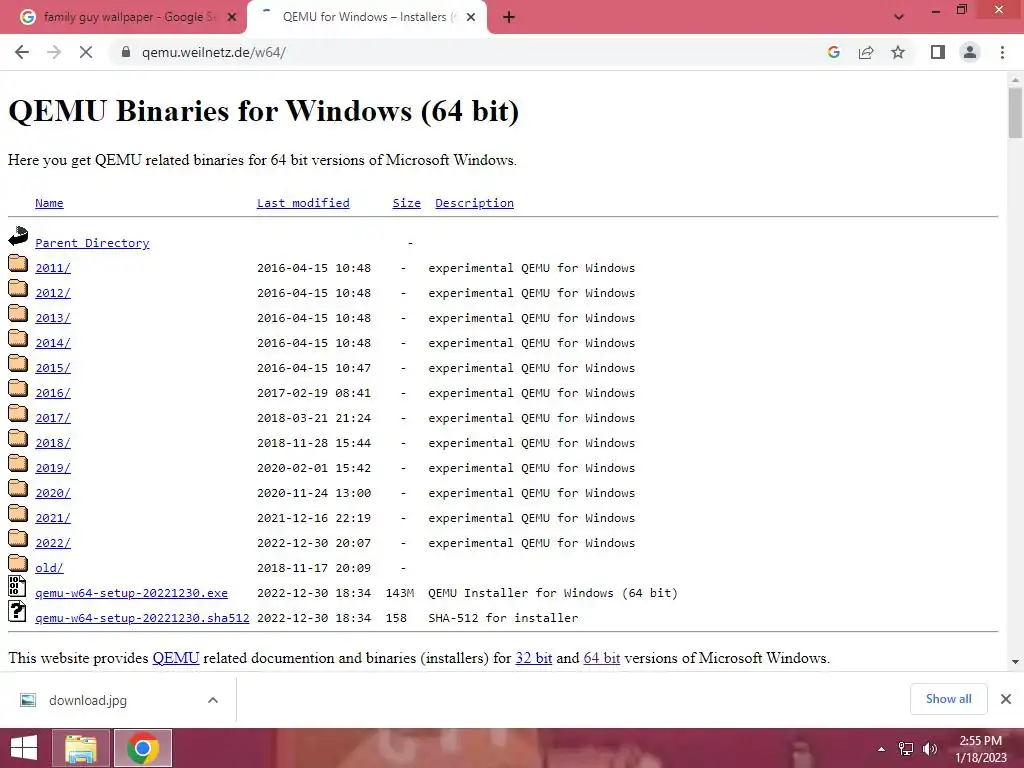Open the 2021/ directory link
1024x768 pixels.
[x=53, y=518]
